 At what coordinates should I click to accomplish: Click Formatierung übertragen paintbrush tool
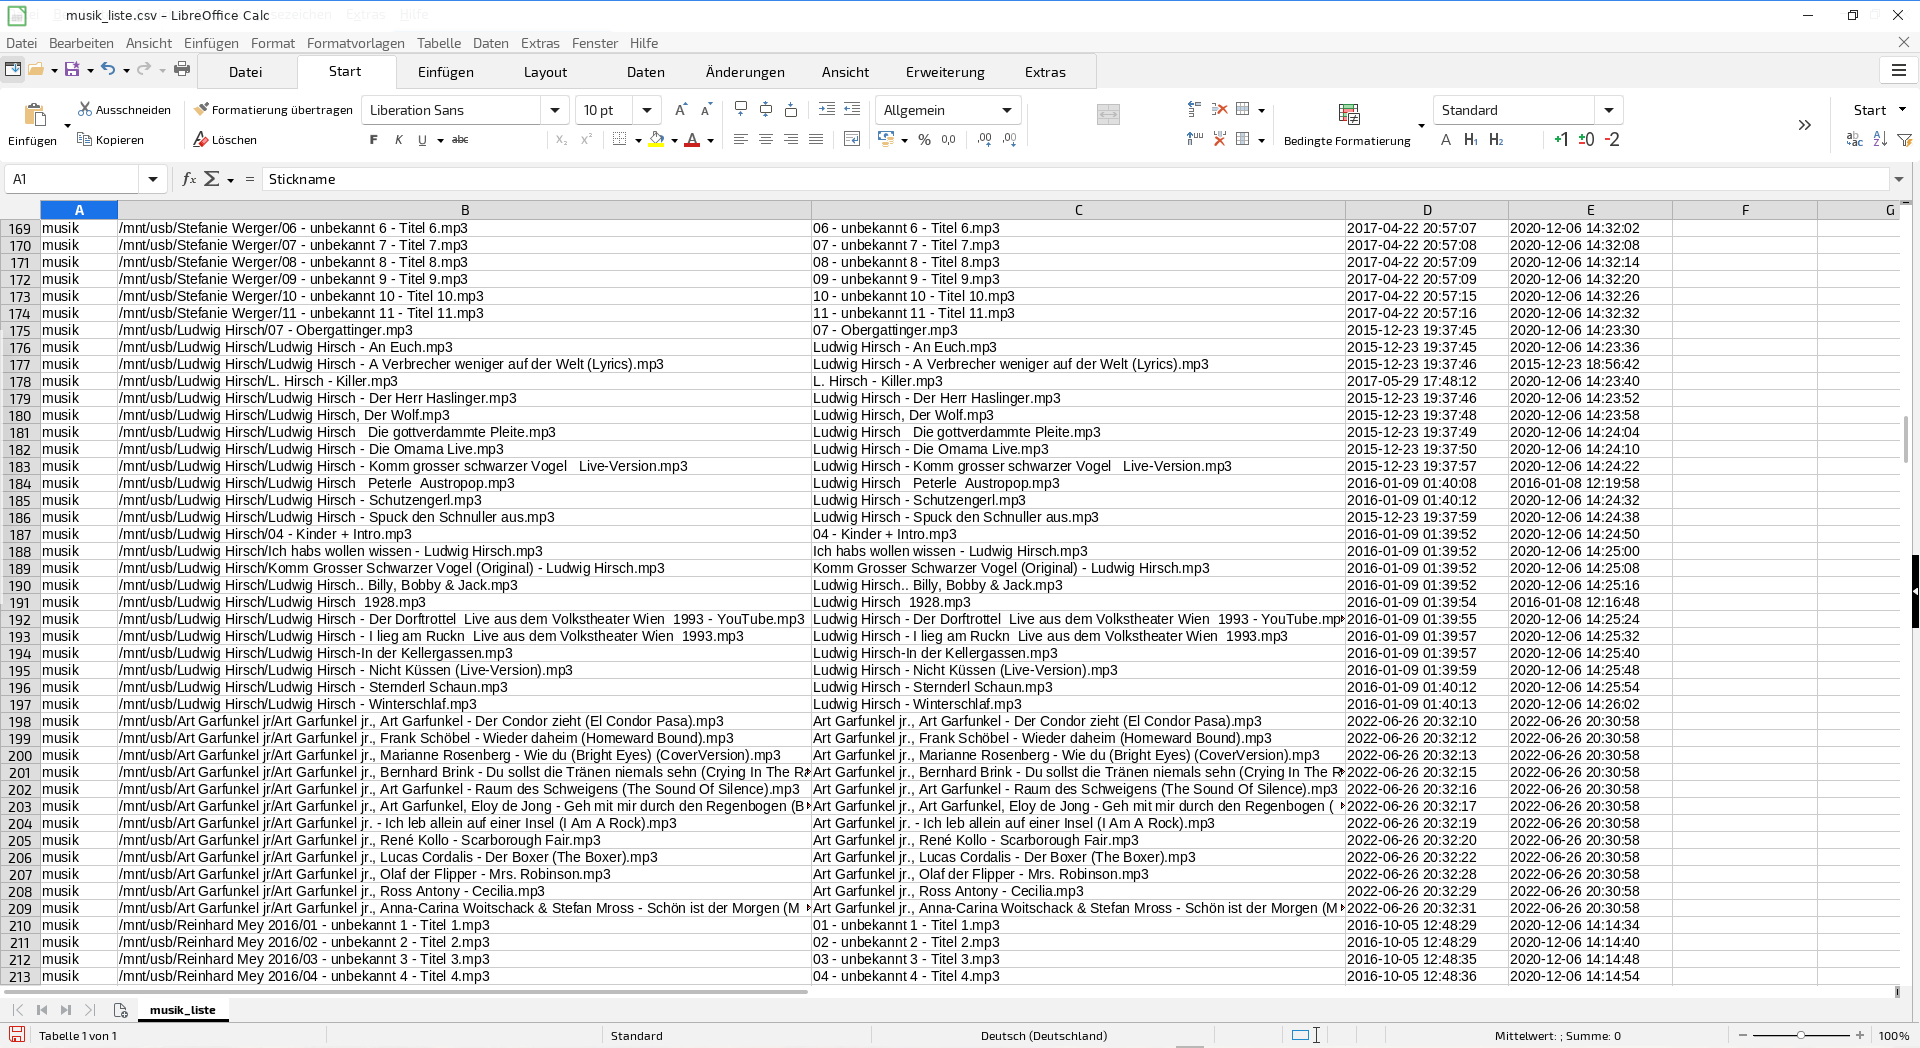(273, 110)
